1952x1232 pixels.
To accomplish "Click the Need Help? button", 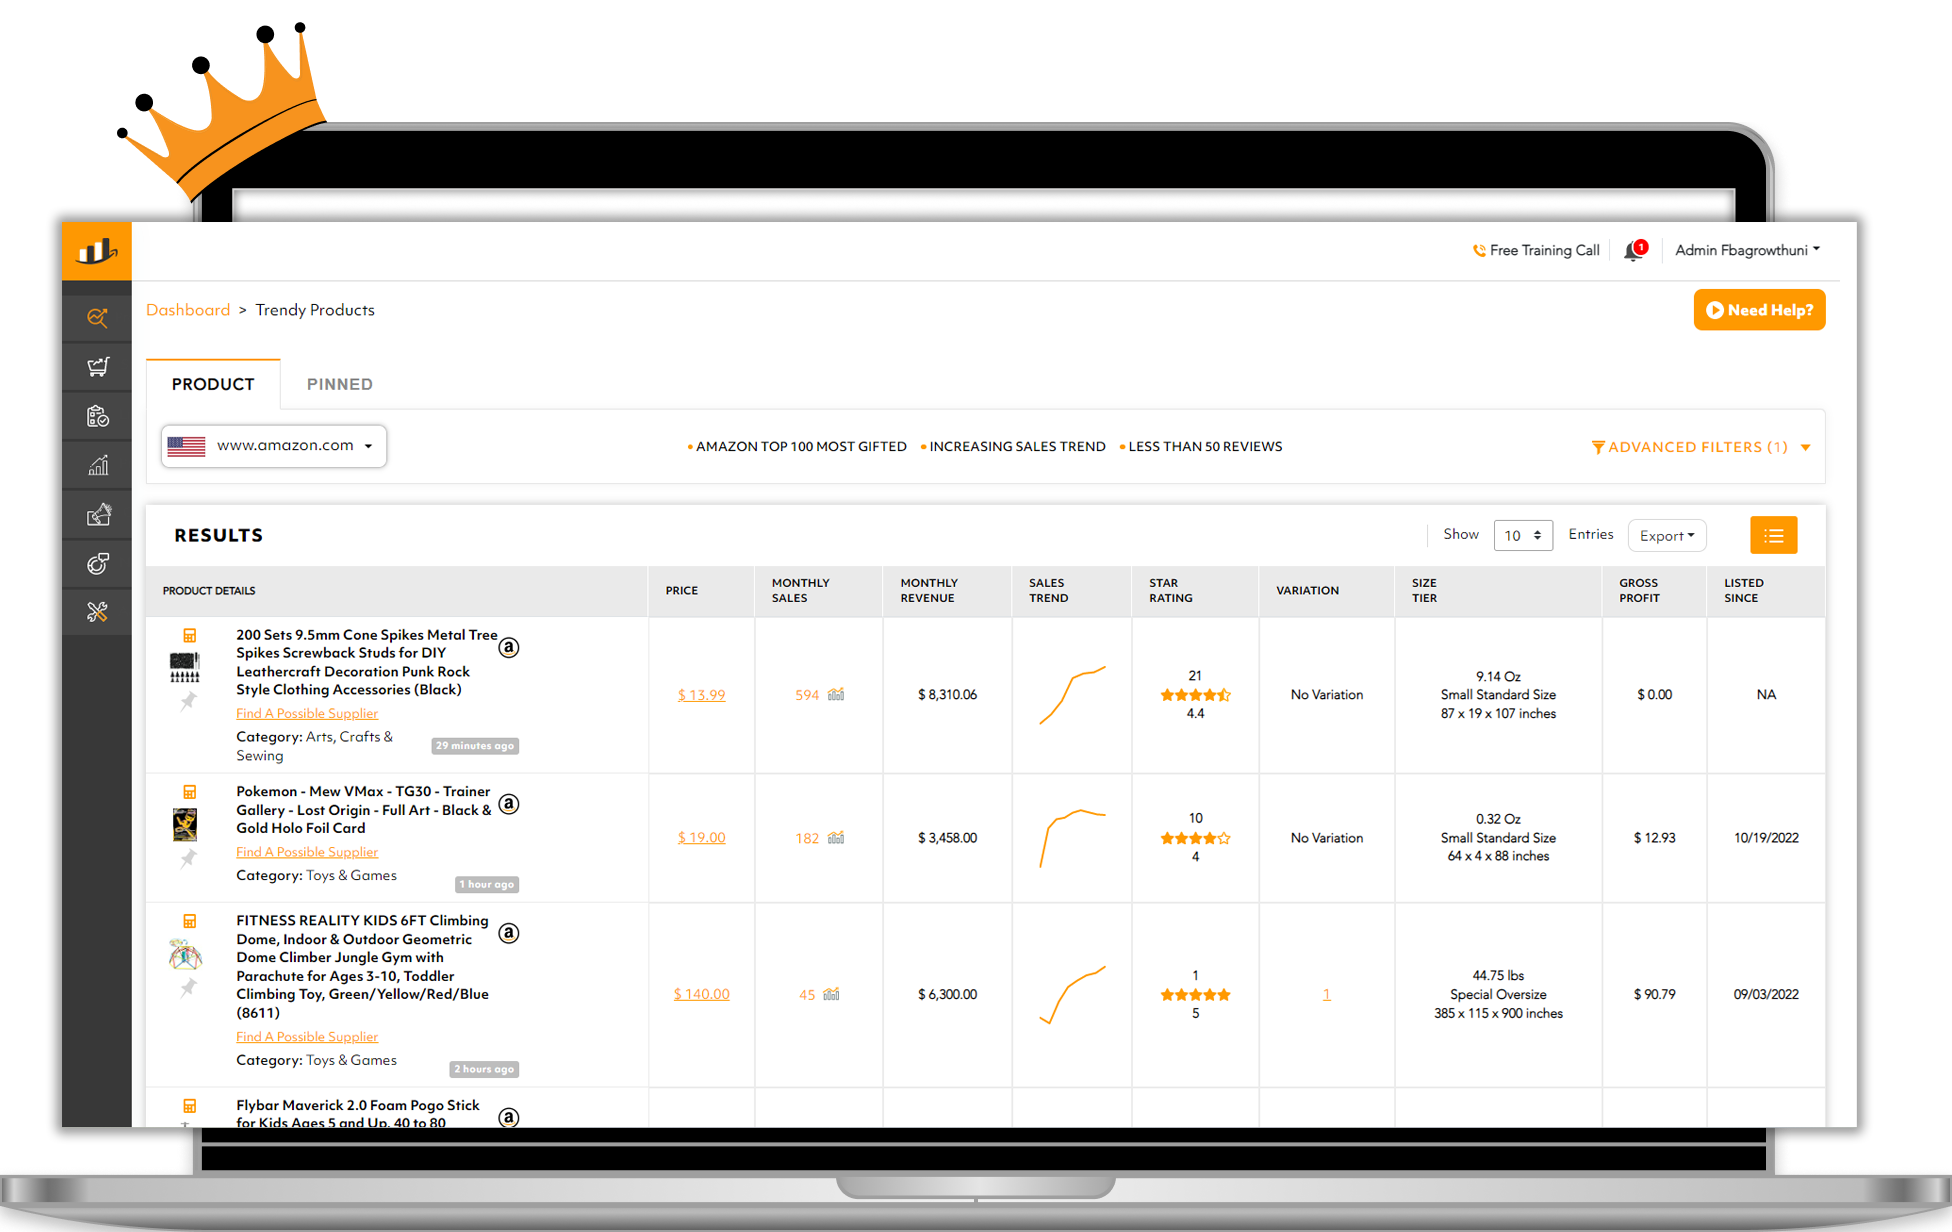I will click(x=1759, y=310).
